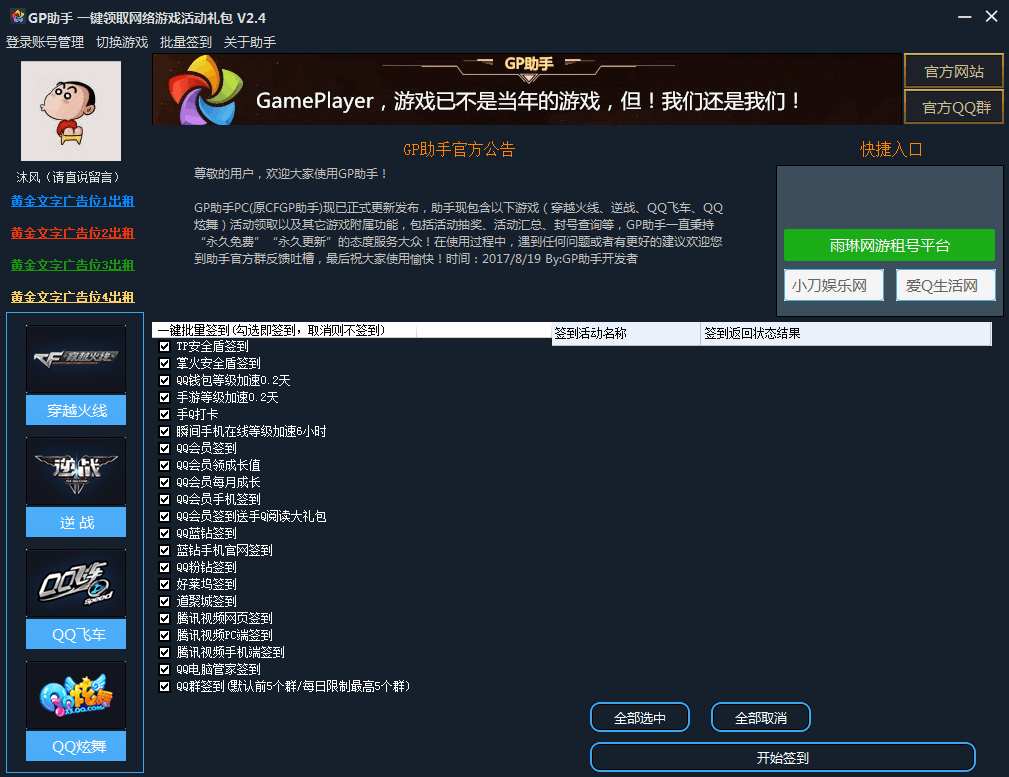The width and height of the screenshot is (1009, 777).
Task: Toggle 掌火安全盾签到 checkbox
Action: point(165,364)
